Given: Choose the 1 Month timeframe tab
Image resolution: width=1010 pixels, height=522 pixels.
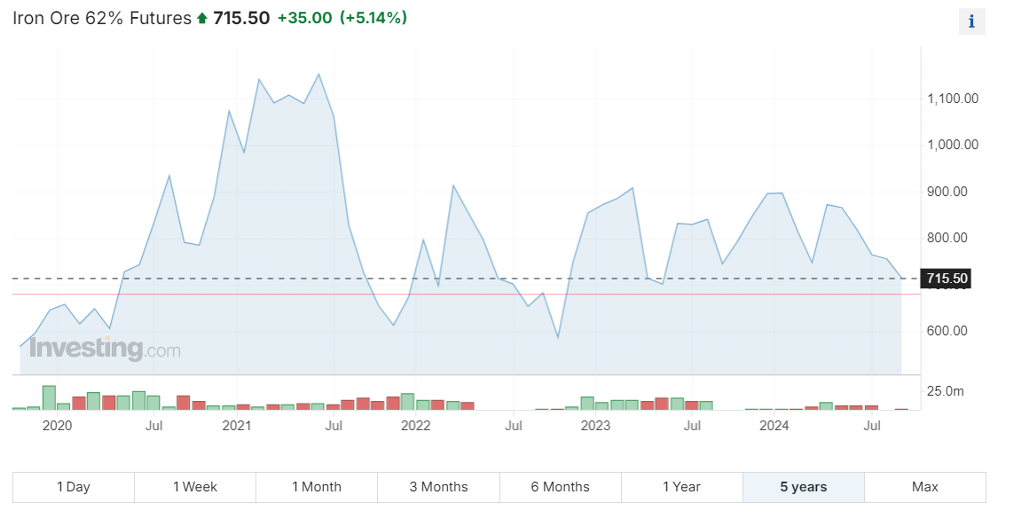Looking at the screenshot, I should point(316,487).
